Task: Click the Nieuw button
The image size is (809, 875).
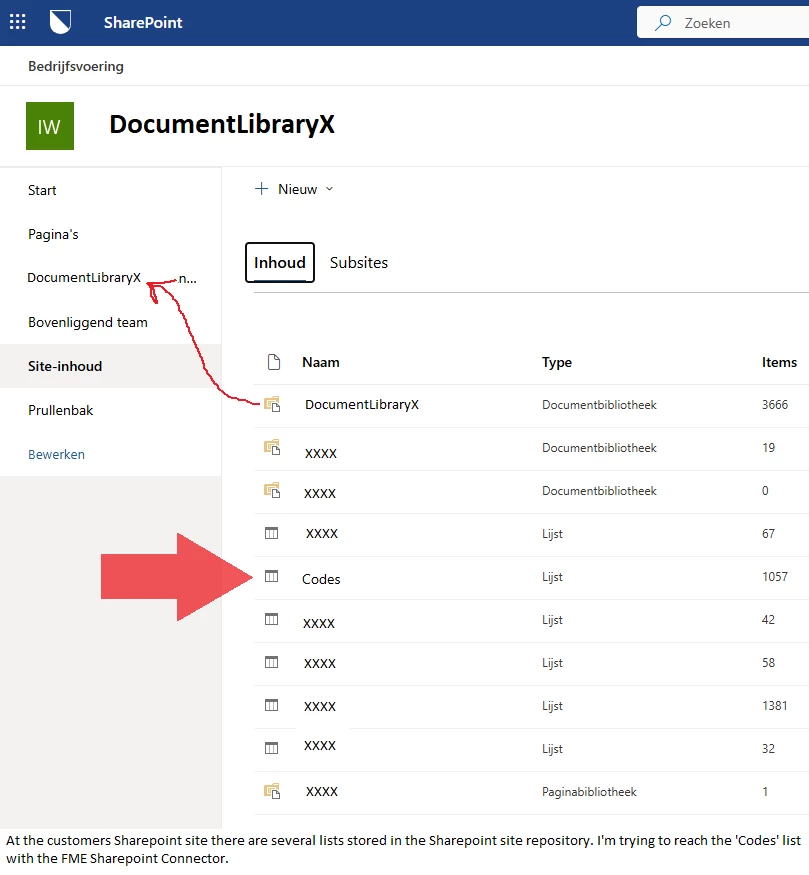Action: click(293, 189)
